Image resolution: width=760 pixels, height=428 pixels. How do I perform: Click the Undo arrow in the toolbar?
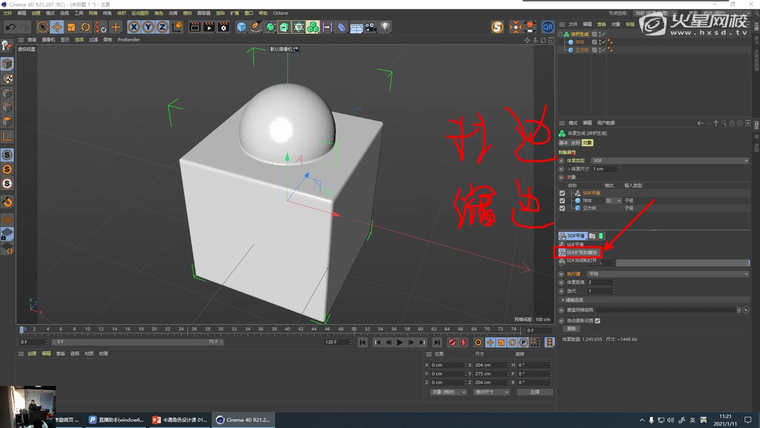pos(9,26)
